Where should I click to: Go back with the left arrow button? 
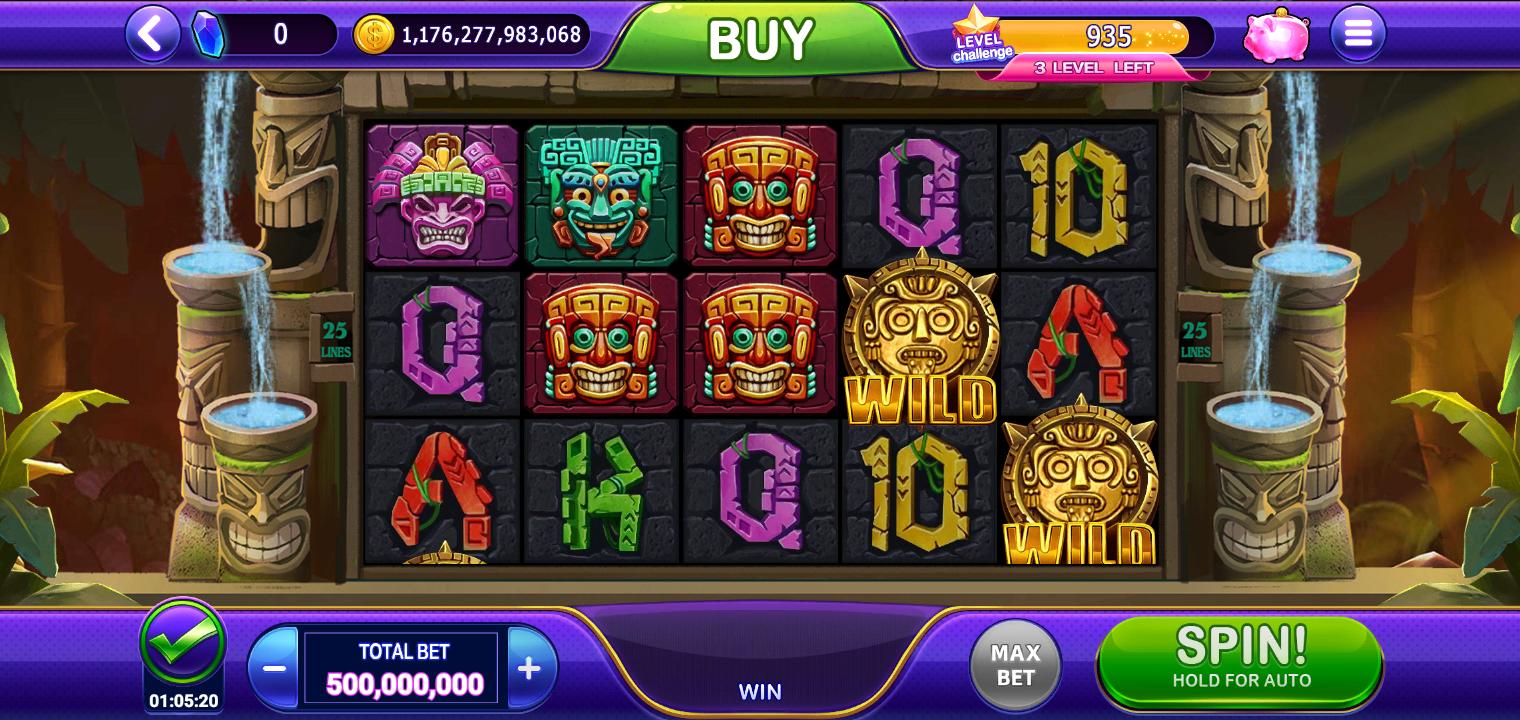(x=152, y=33)
